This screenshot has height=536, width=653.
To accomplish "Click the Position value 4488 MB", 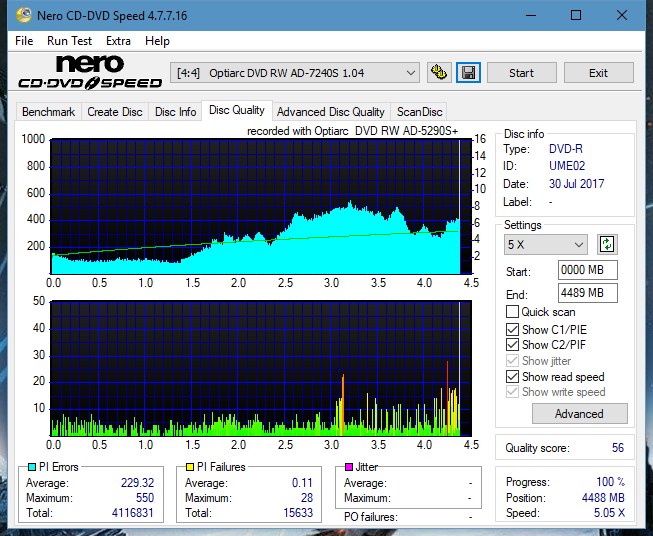I will [603, 498].
